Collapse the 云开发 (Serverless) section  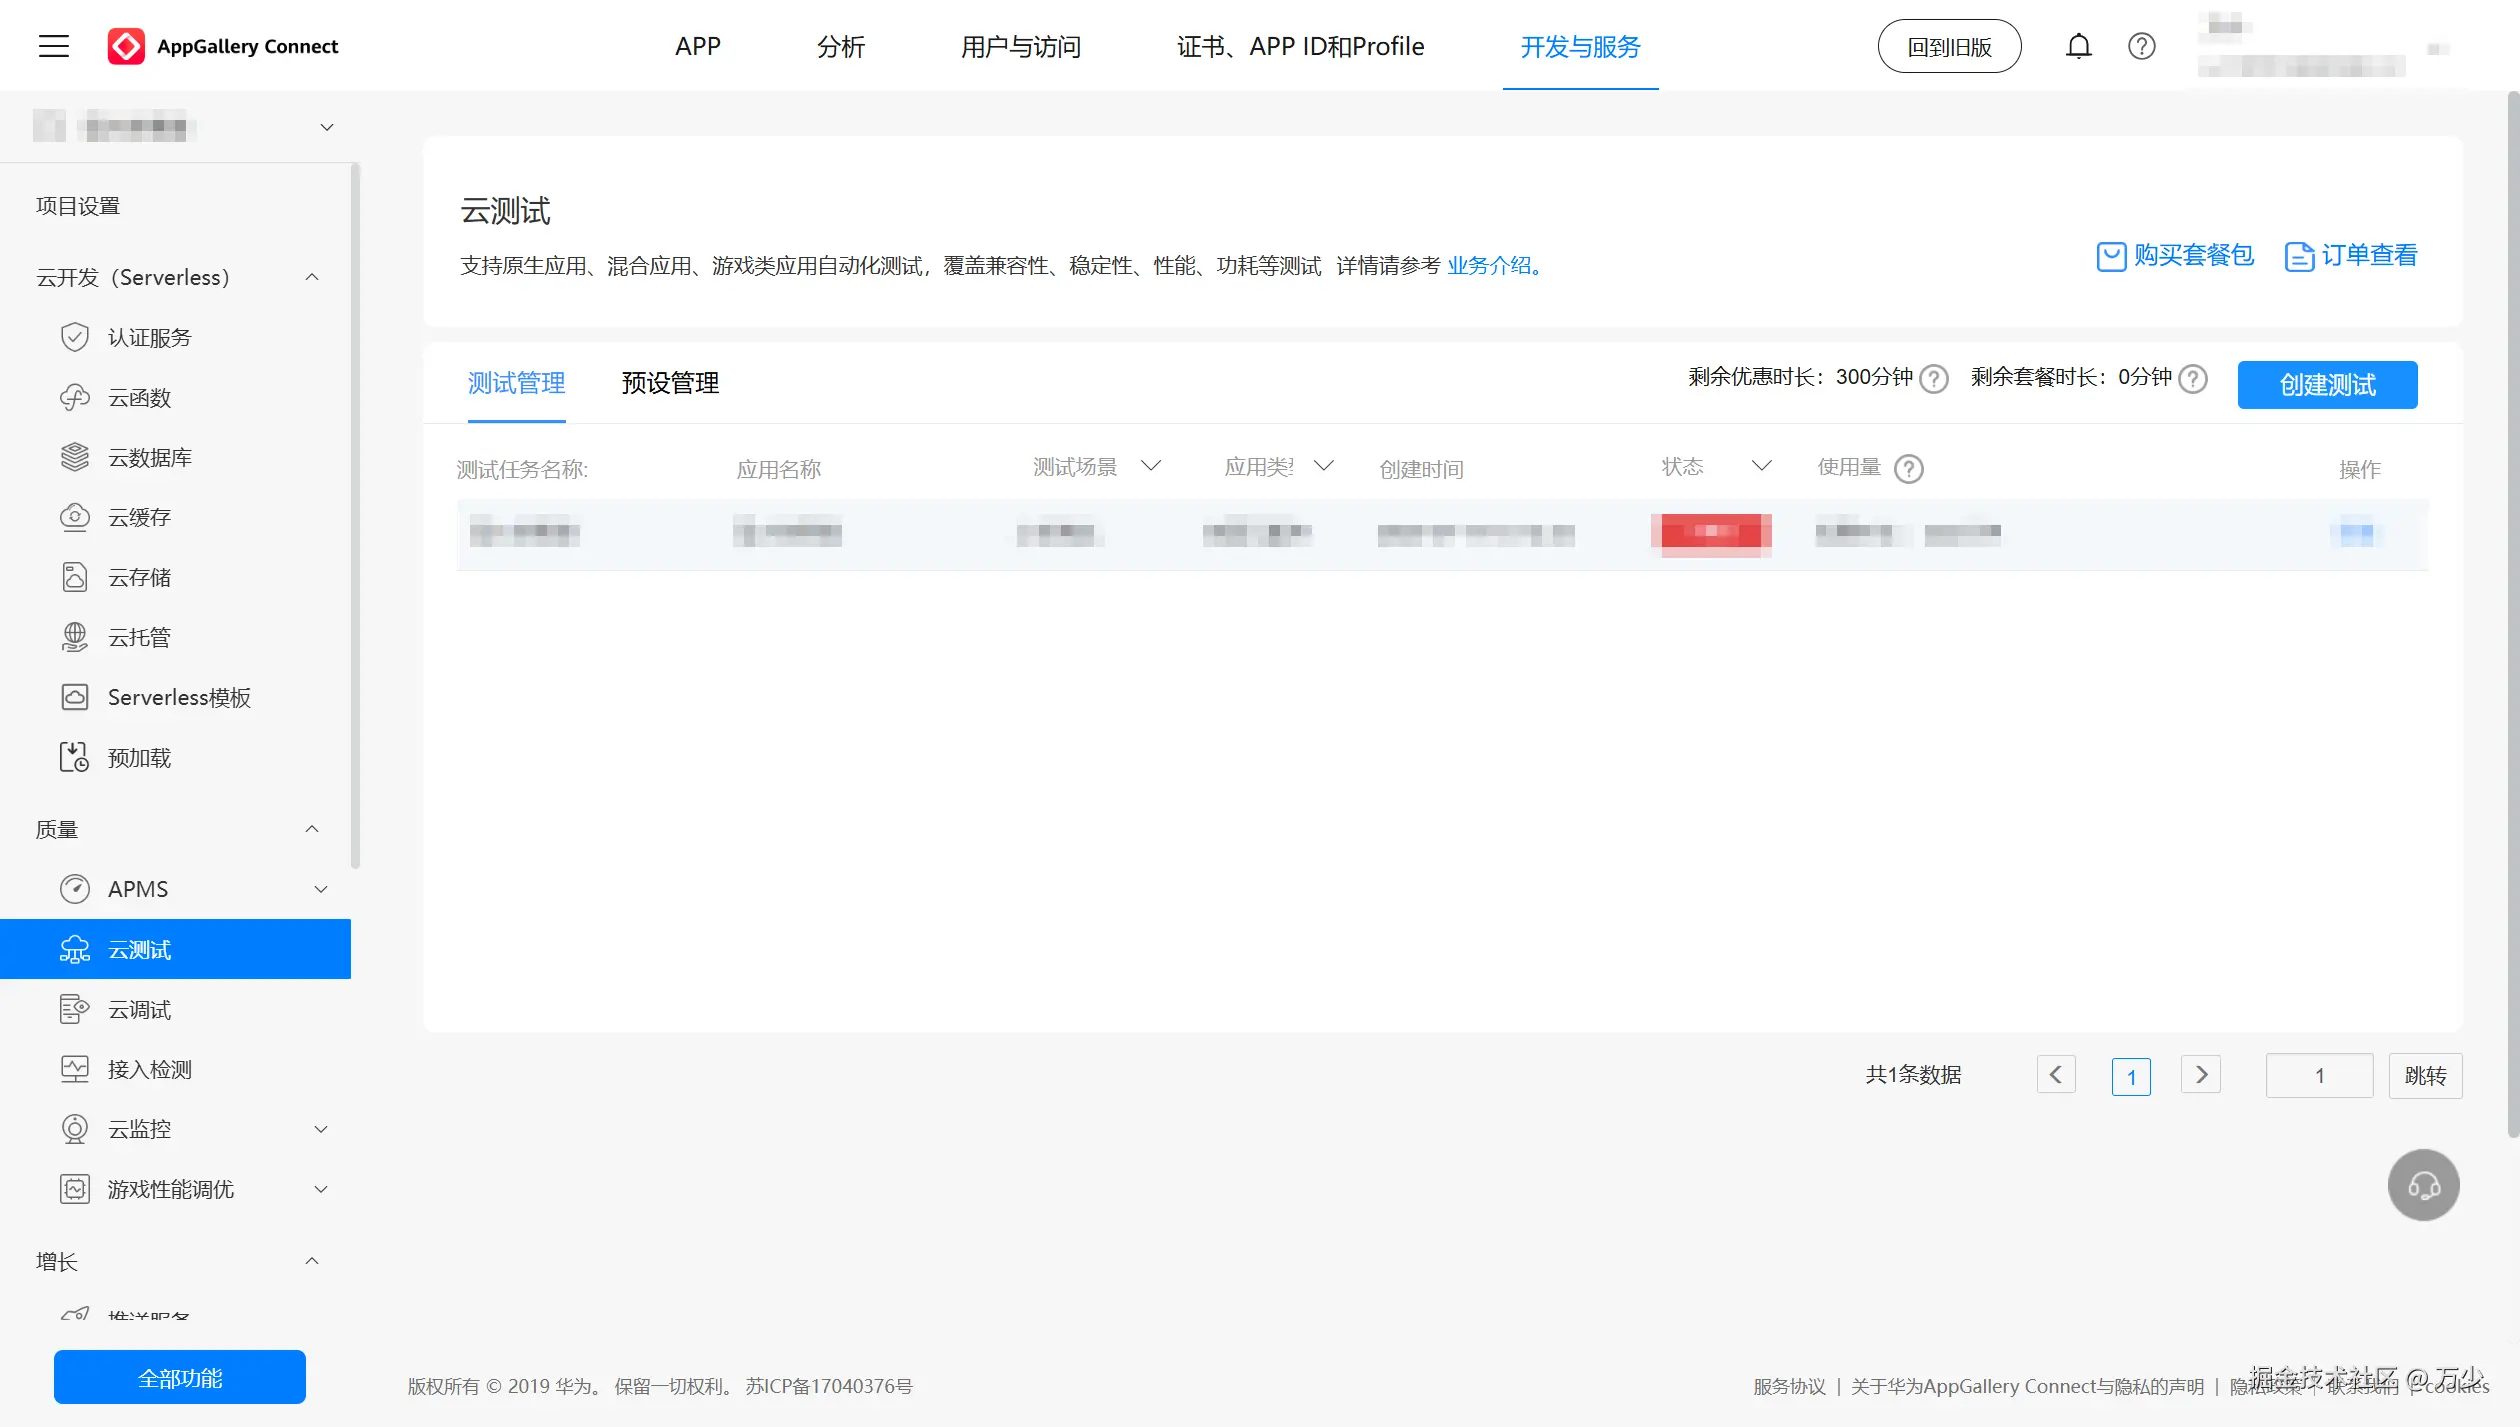[312, 277]
